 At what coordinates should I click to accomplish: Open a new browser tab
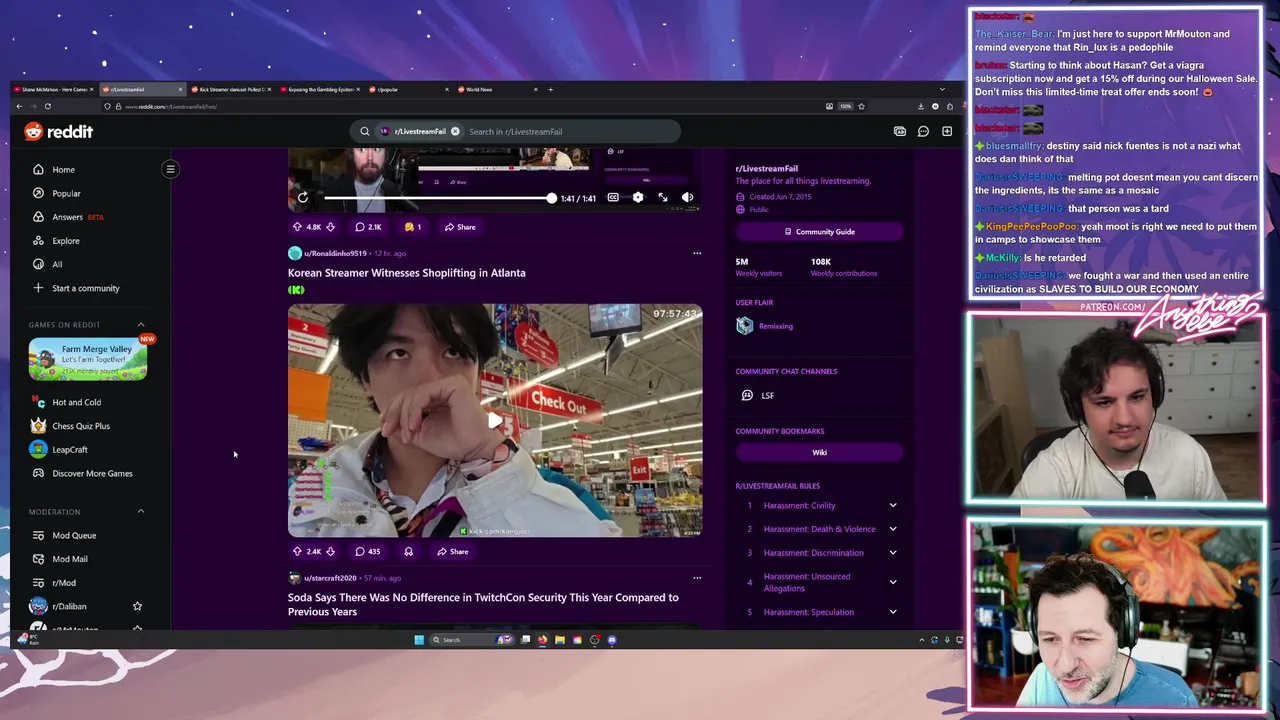(x=550, y=89)
